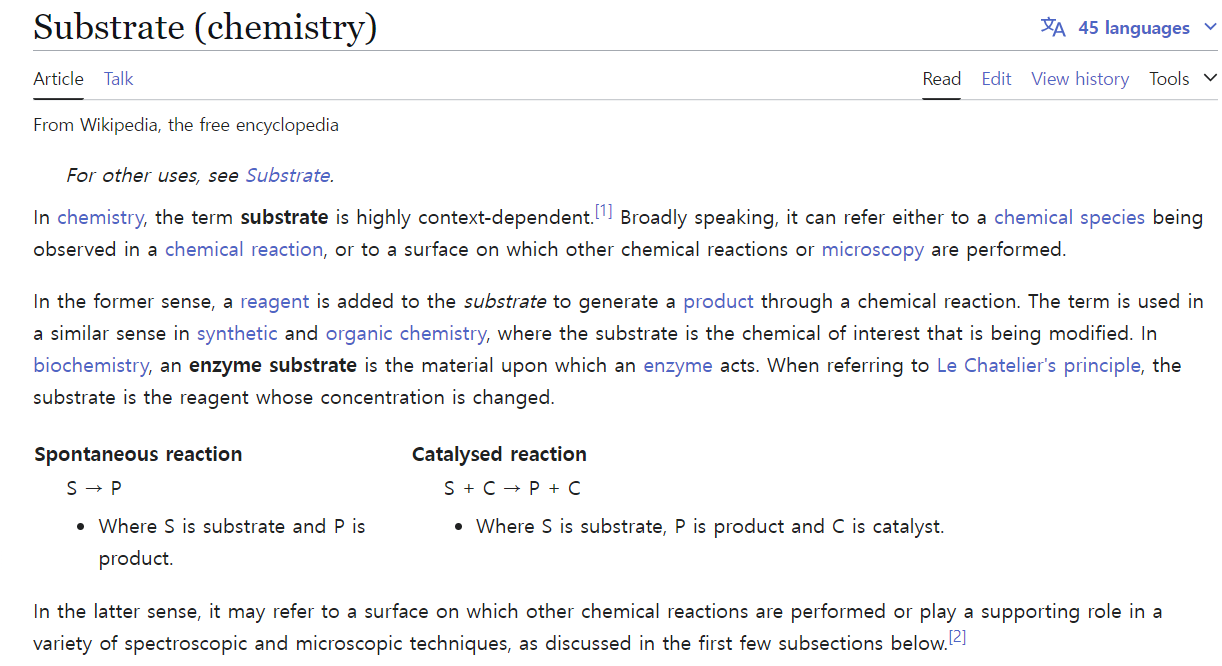Click the microscopy link
The image size is (1222, 666).
pyautogui.click(x=872, y=249)
